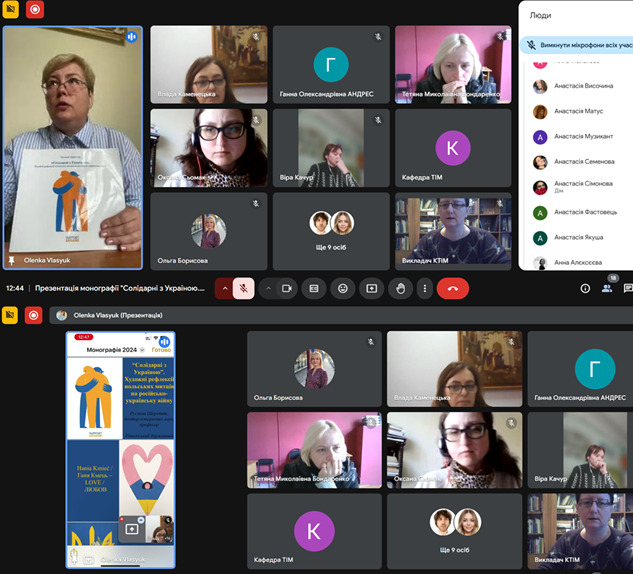Click the 12:44 meeting clock

point(15,288)
